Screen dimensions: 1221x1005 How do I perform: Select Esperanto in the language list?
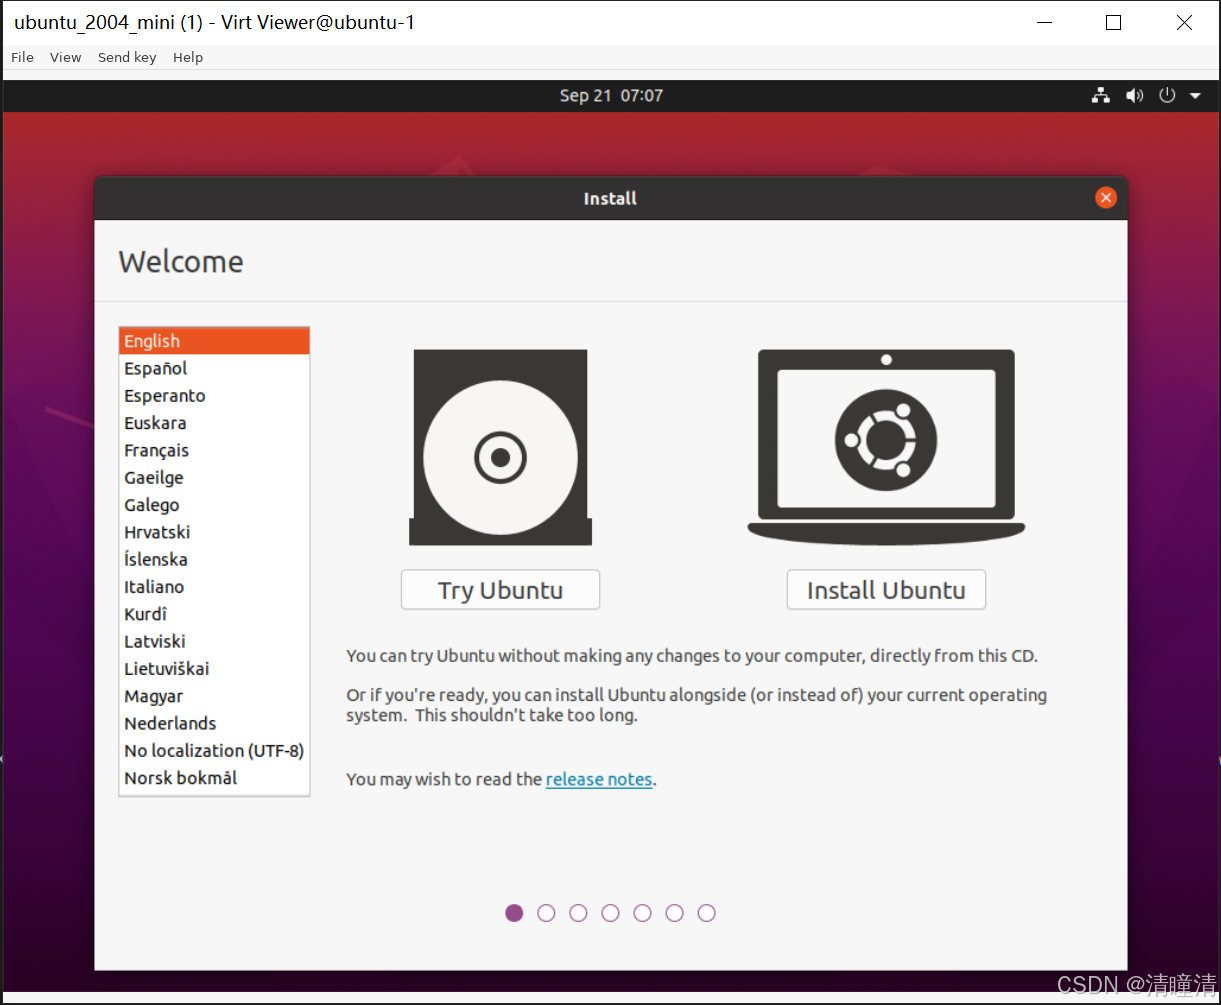[214, 396]
